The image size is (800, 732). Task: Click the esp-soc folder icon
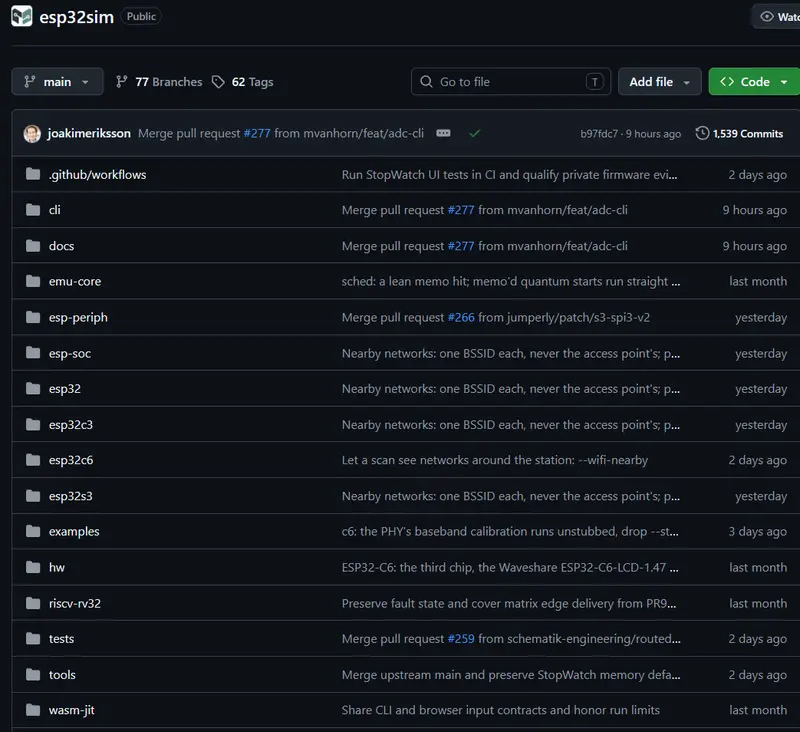pyautogui.click(x=33, y=353)
